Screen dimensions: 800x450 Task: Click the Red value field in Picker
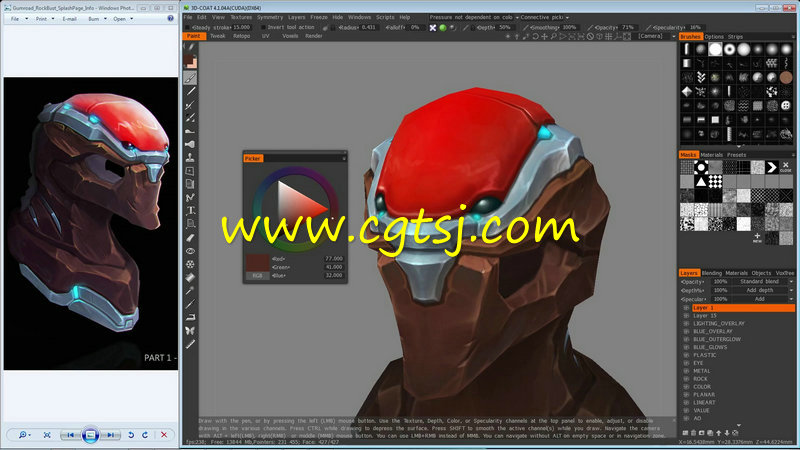[x=334, y=259]
